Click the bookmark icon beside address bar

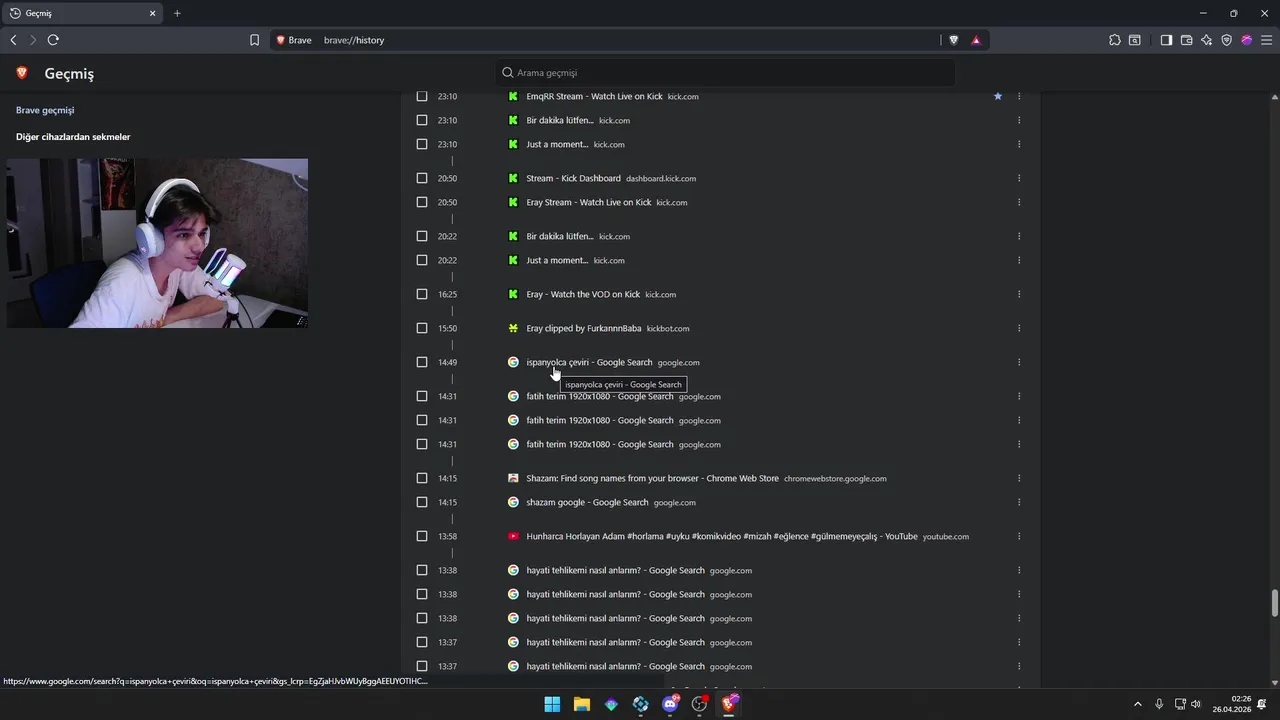(x=254, y=40)
